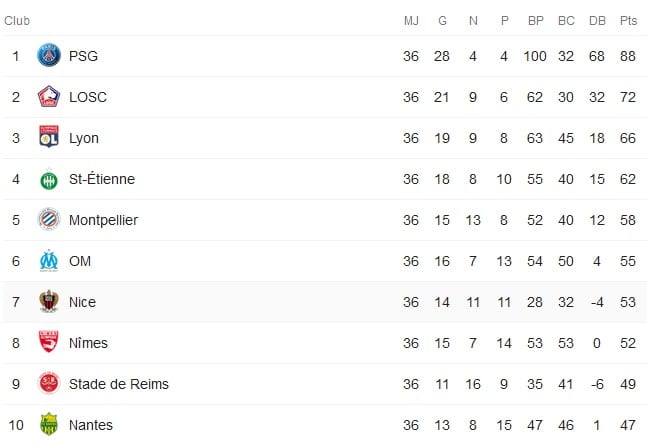The width and height of the screenshot is (647, 445).
Task: Open the Stade de Reims logo
Action: [x=49, y=383]
